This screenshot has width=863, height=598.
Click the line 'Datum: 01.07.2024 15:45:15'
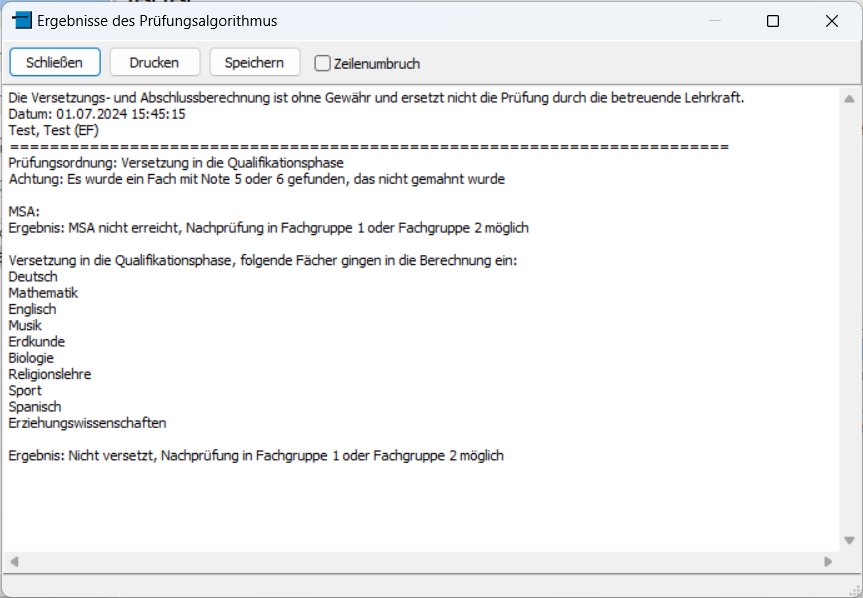click(x=97, y=114)
